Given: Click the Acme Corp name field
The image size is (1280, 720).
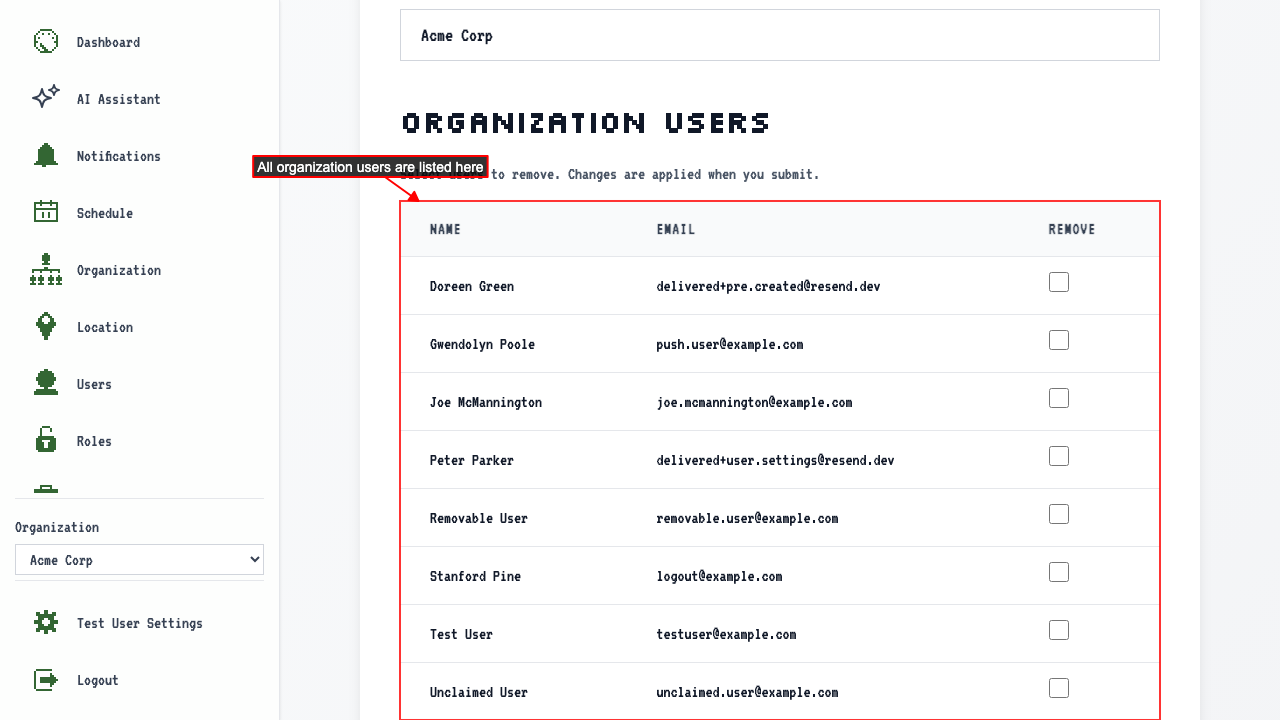Looking at the screenshot, I should [780, 35].
